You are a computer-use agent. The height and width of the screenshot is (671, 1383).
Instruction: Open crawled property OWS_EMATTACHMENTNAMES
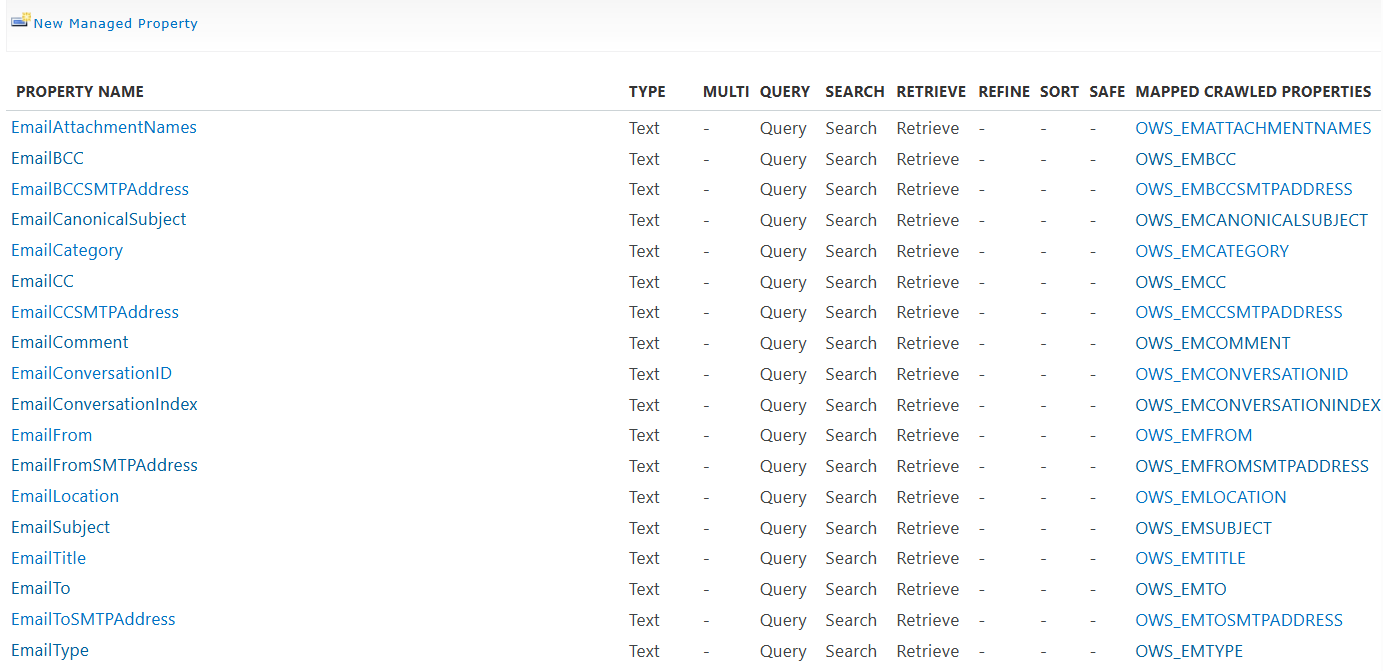point(1253,128)
